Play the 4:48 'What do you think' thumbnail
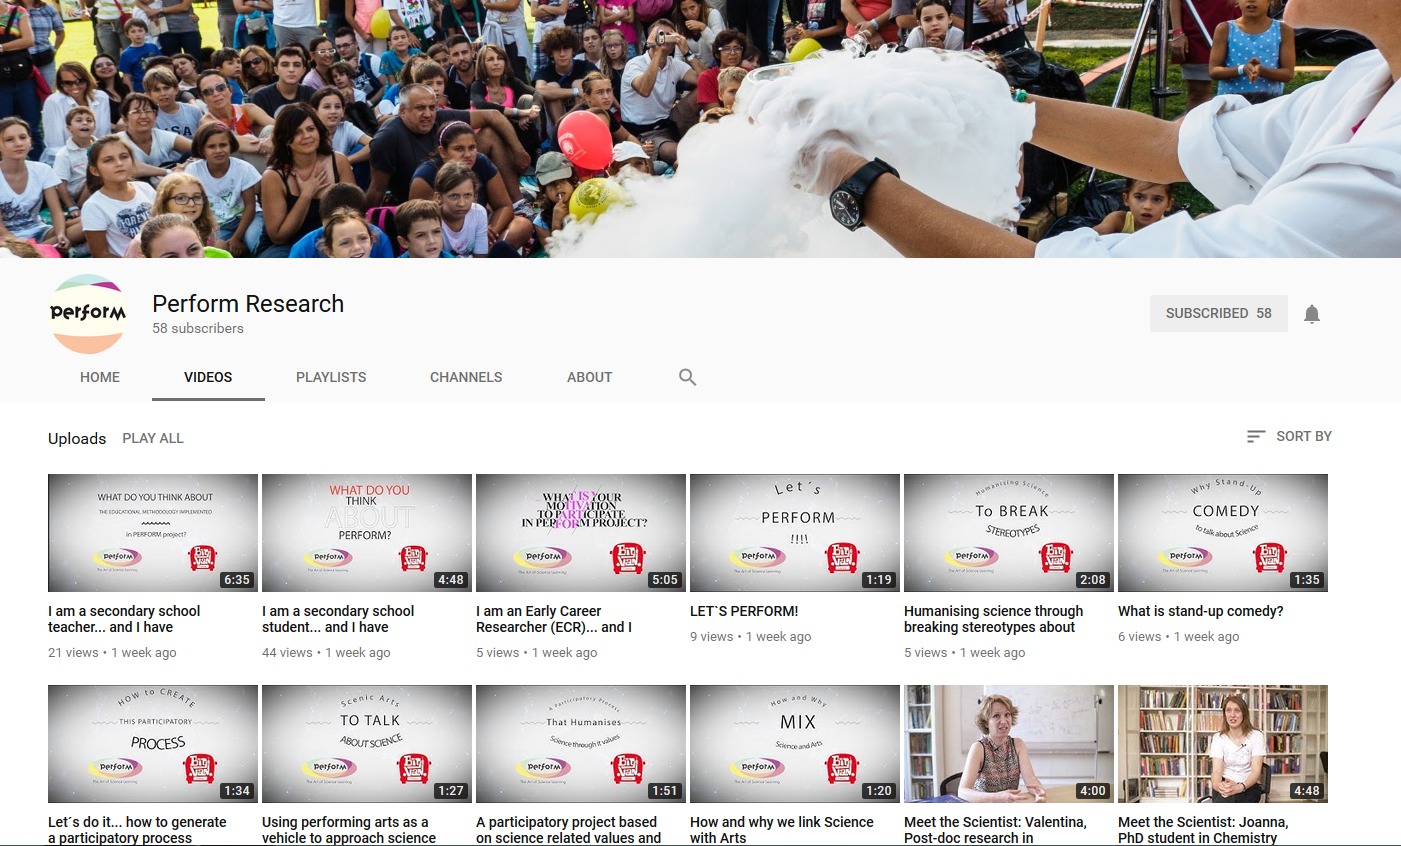This screenshot has height=846, width=1401. coord(367,533)
